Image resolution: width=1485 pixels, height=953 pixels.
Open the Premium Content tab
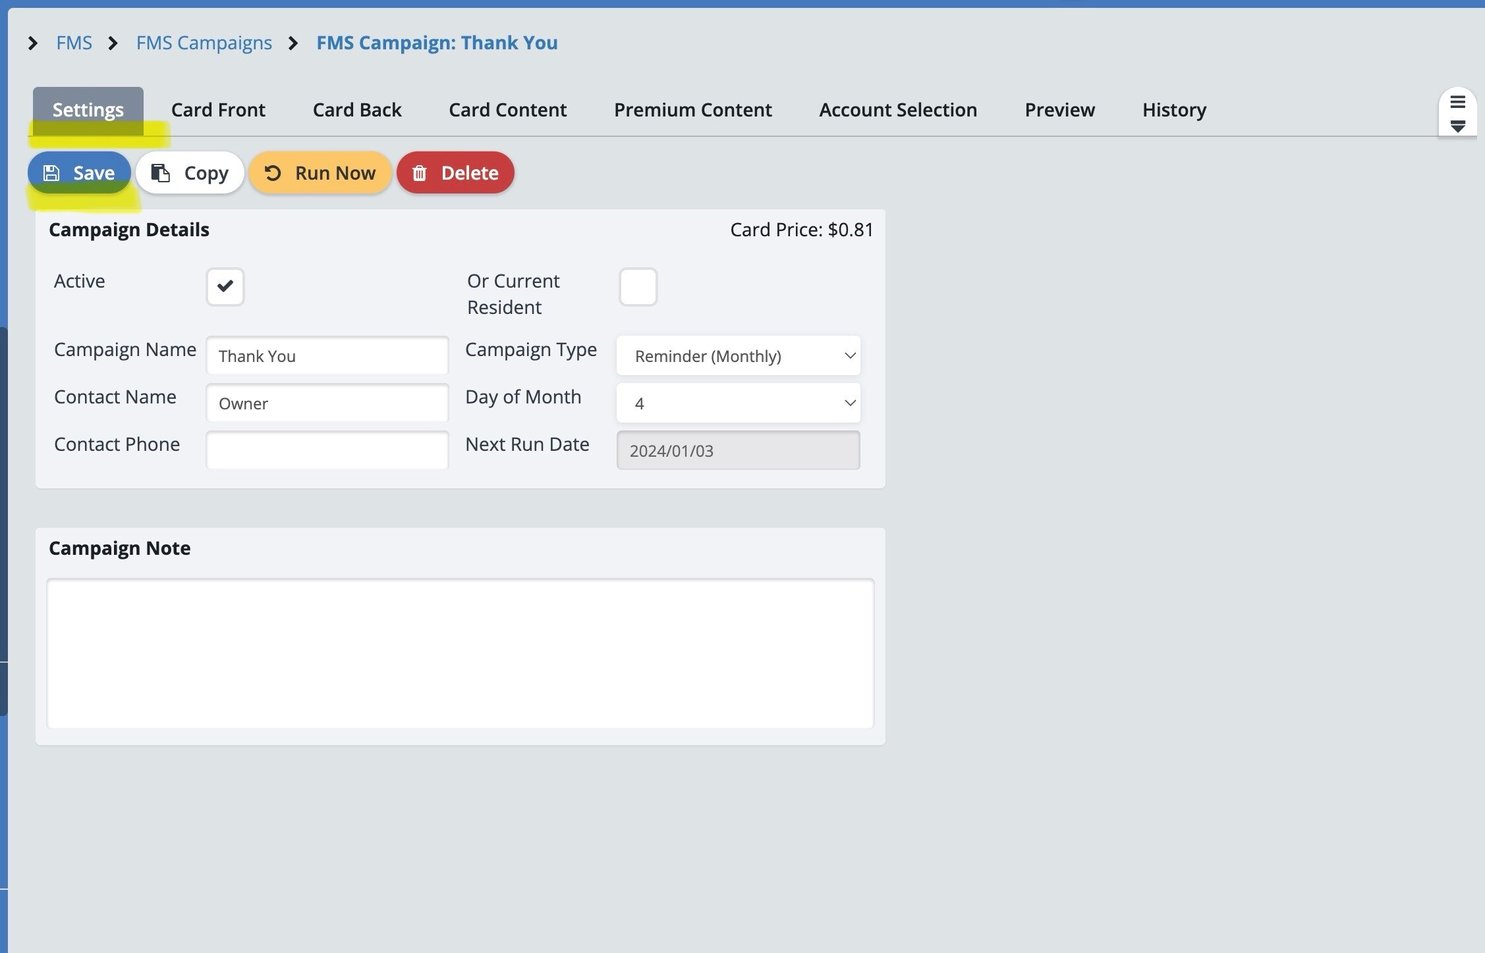[693, 110]
